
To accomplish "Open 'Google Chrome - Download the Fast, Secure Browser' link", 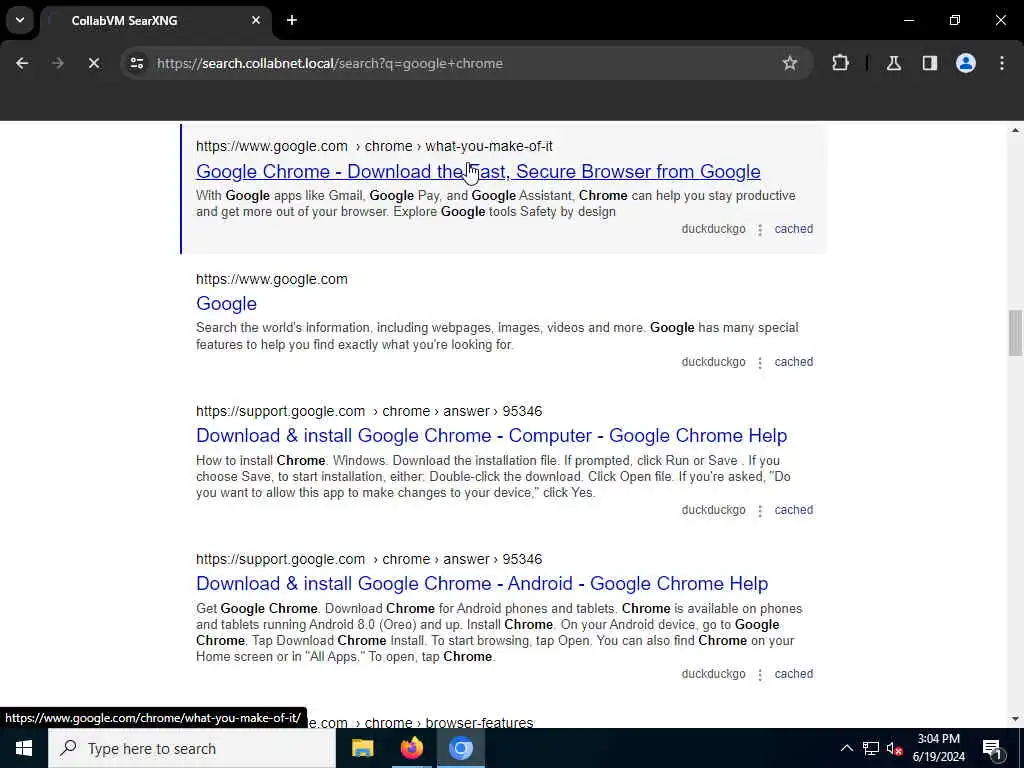I will (478, 171).
